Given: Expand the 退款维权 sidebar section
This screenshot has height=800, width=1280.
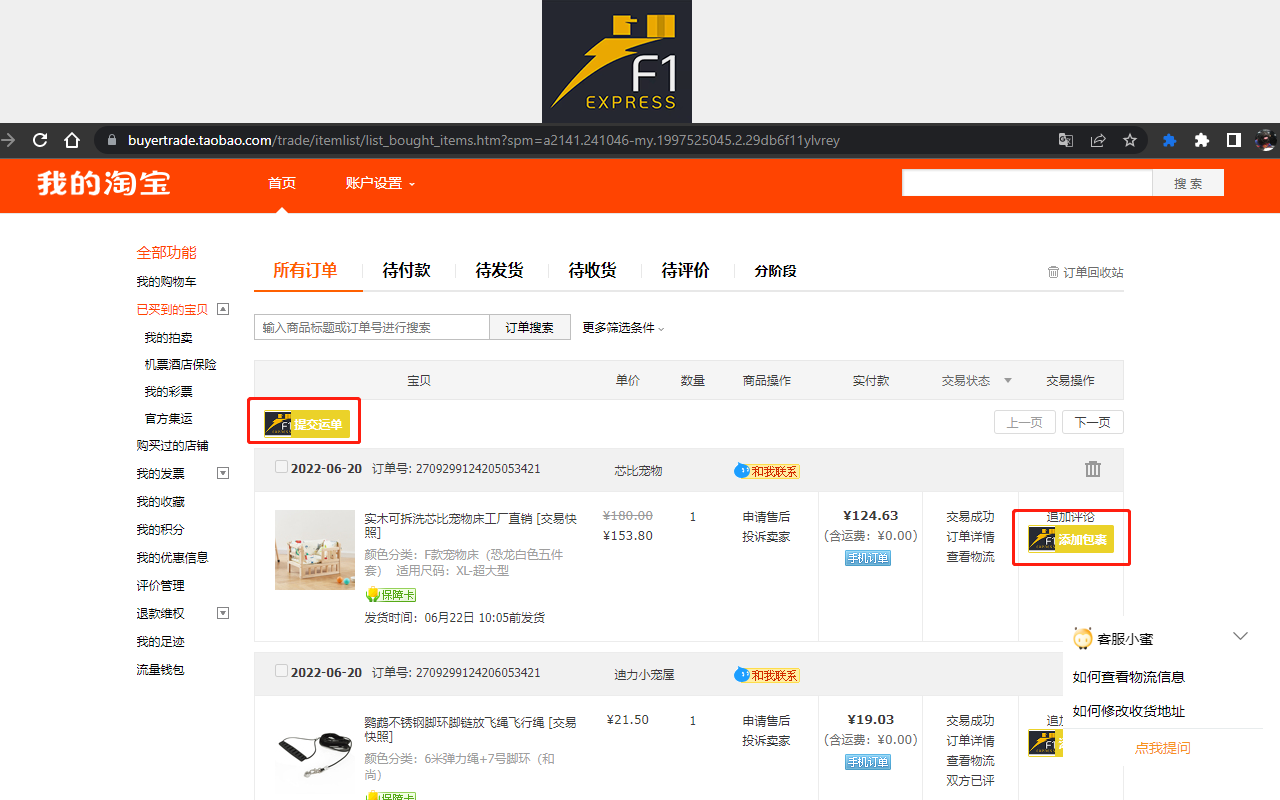Looking at the screenshot, I should pos(223,613).
